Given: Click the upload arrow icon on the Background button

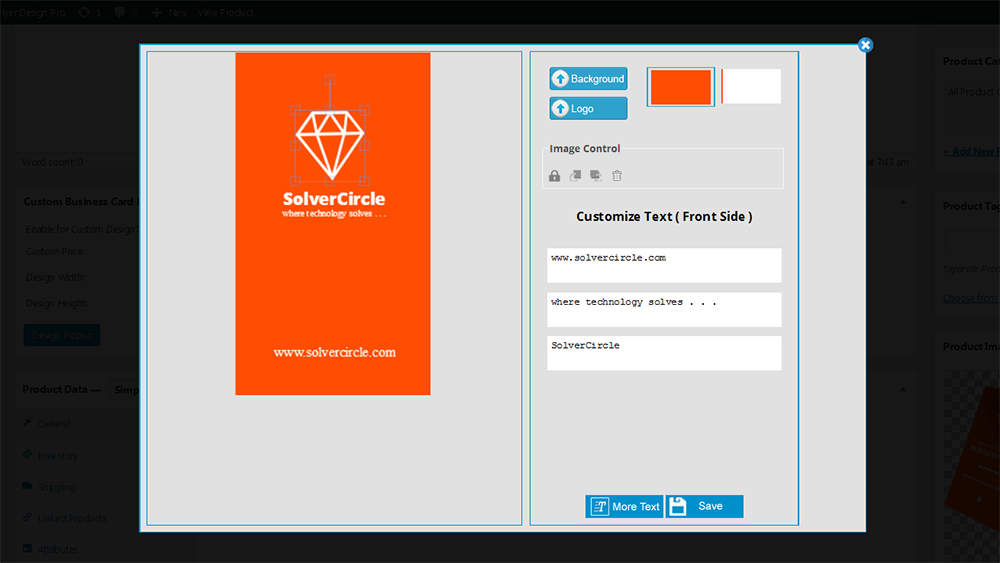Looking at the screenshot, I should 560,78.
